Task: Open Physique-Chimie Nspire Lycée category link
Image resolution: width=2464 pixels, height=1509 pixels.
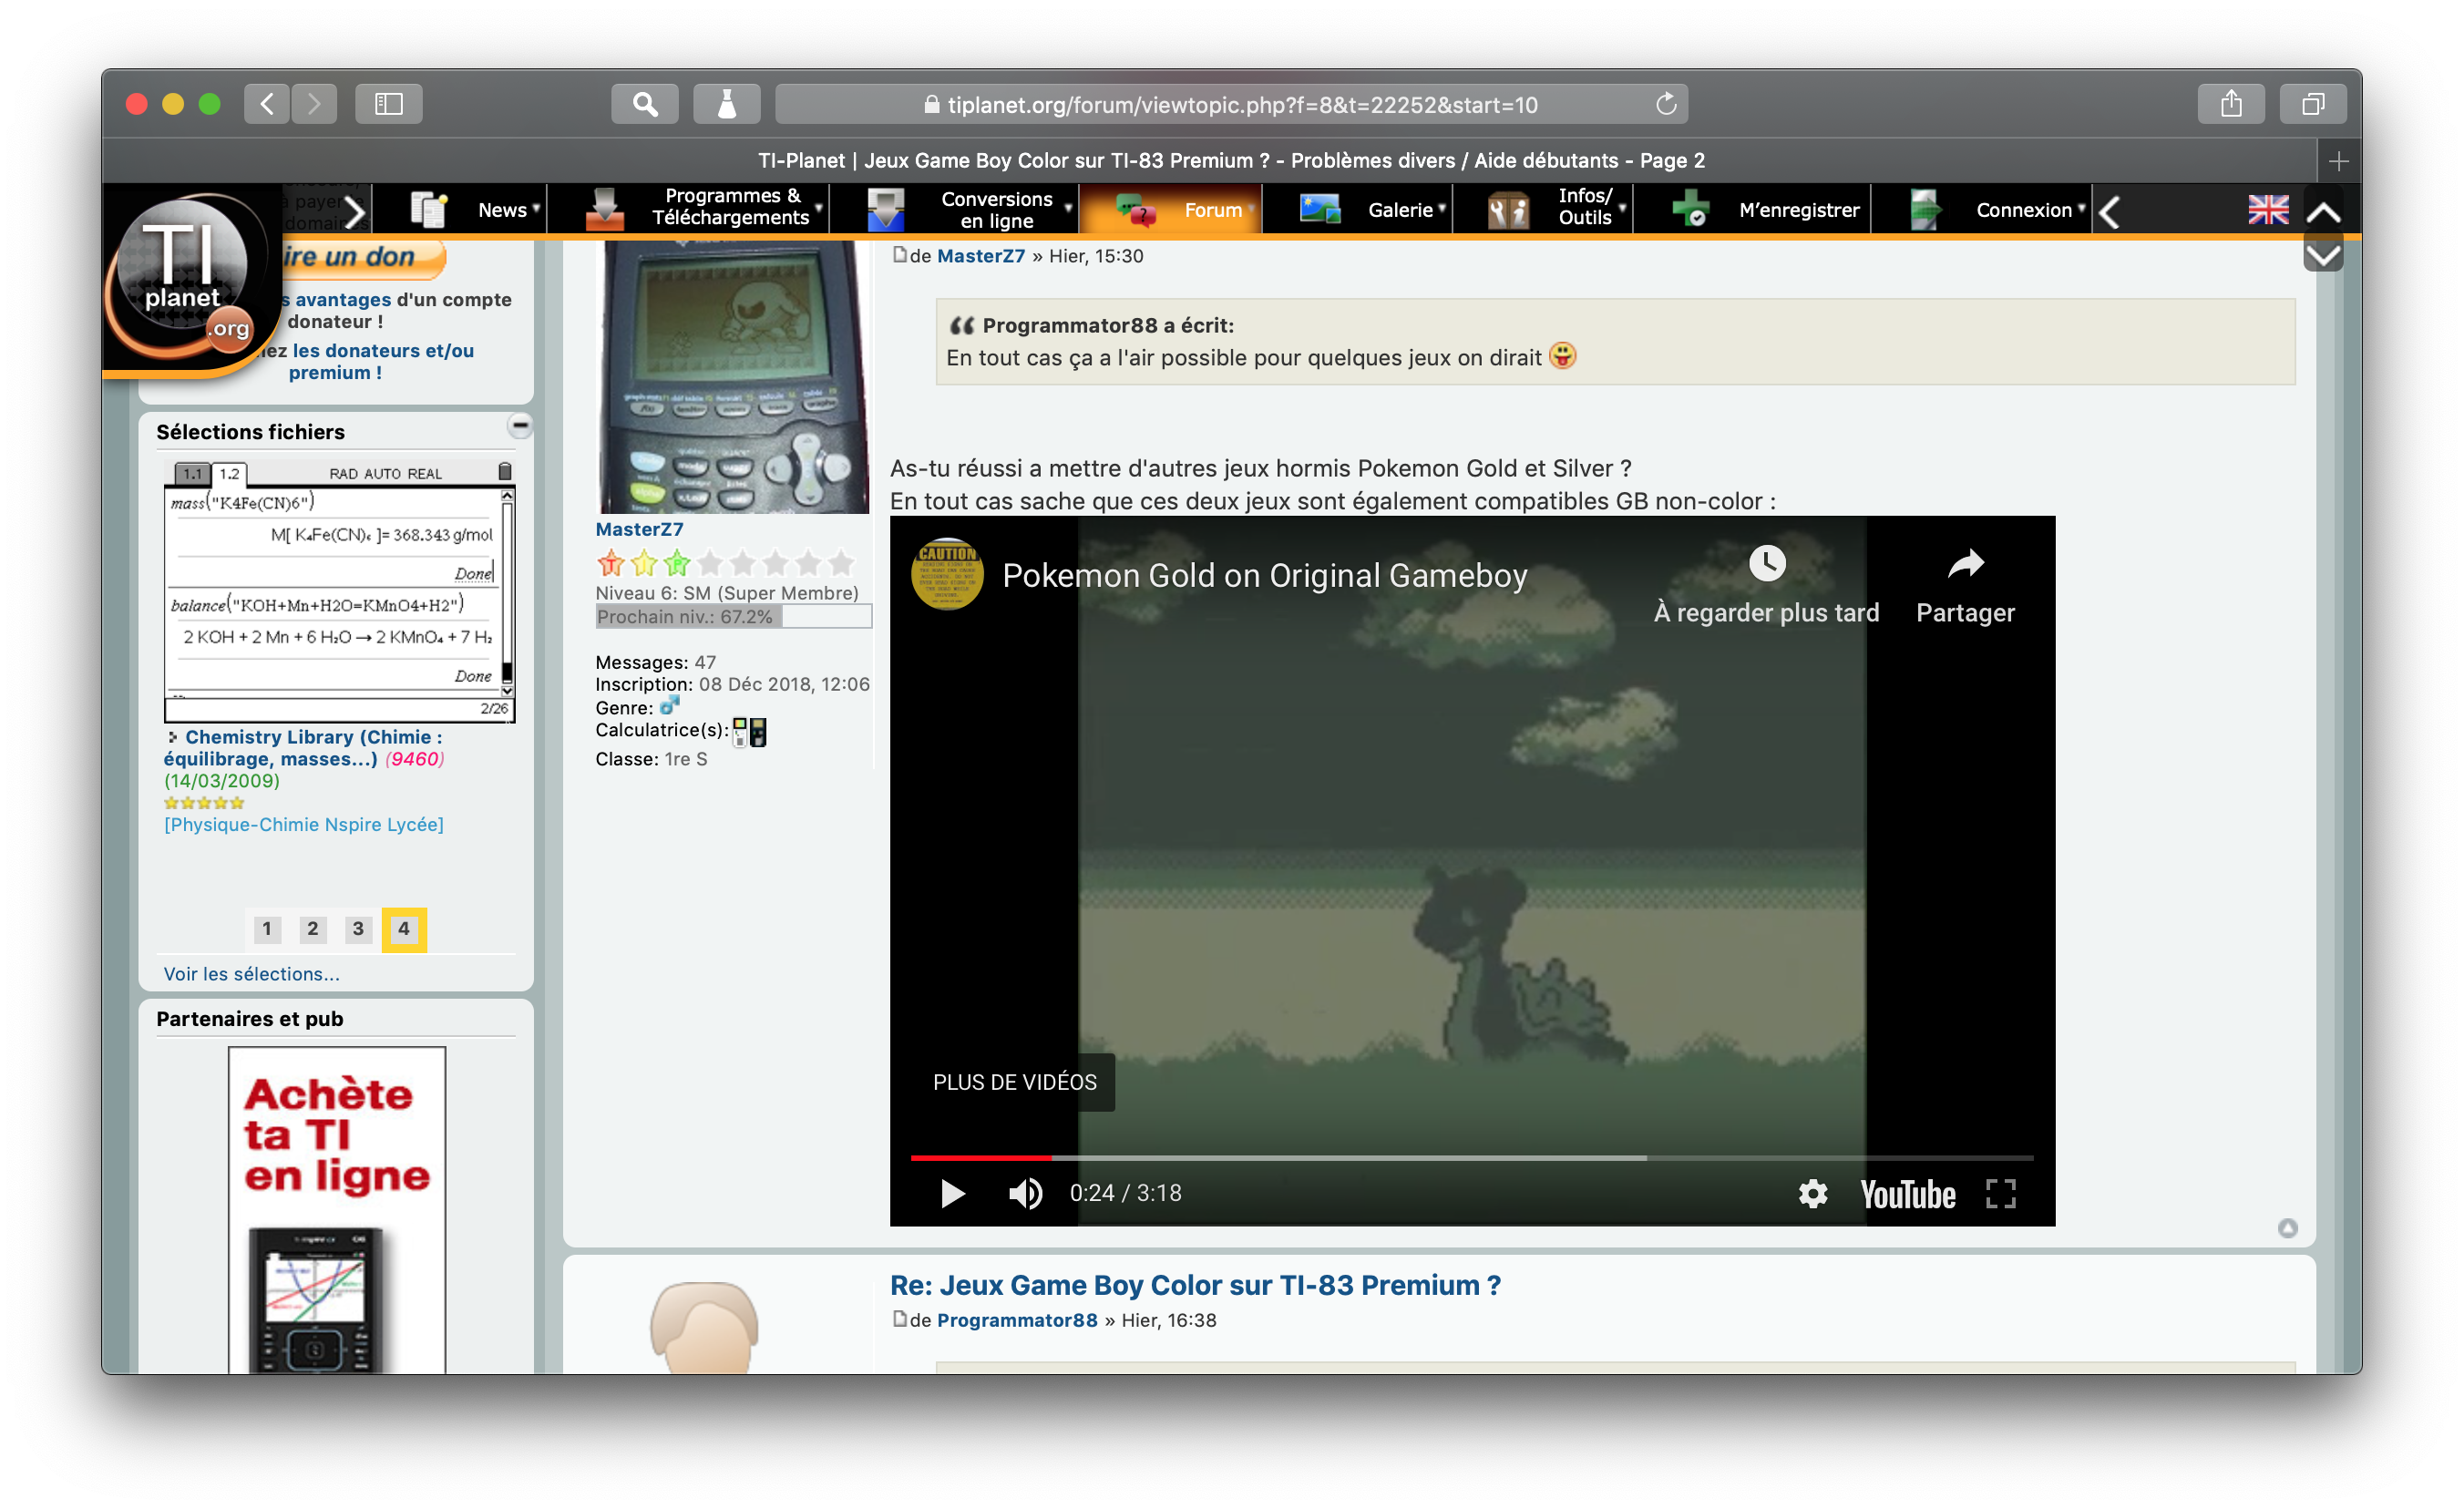Action: 304,824
